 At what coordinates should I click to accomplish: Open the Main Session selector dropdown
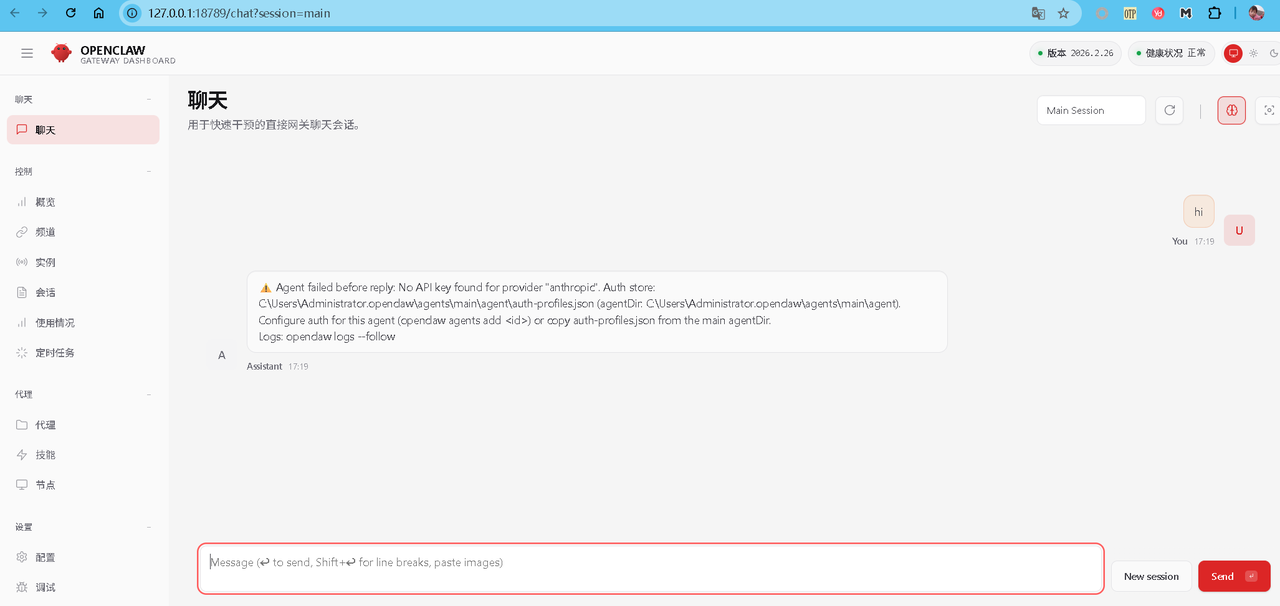(x=1091, y=110)
